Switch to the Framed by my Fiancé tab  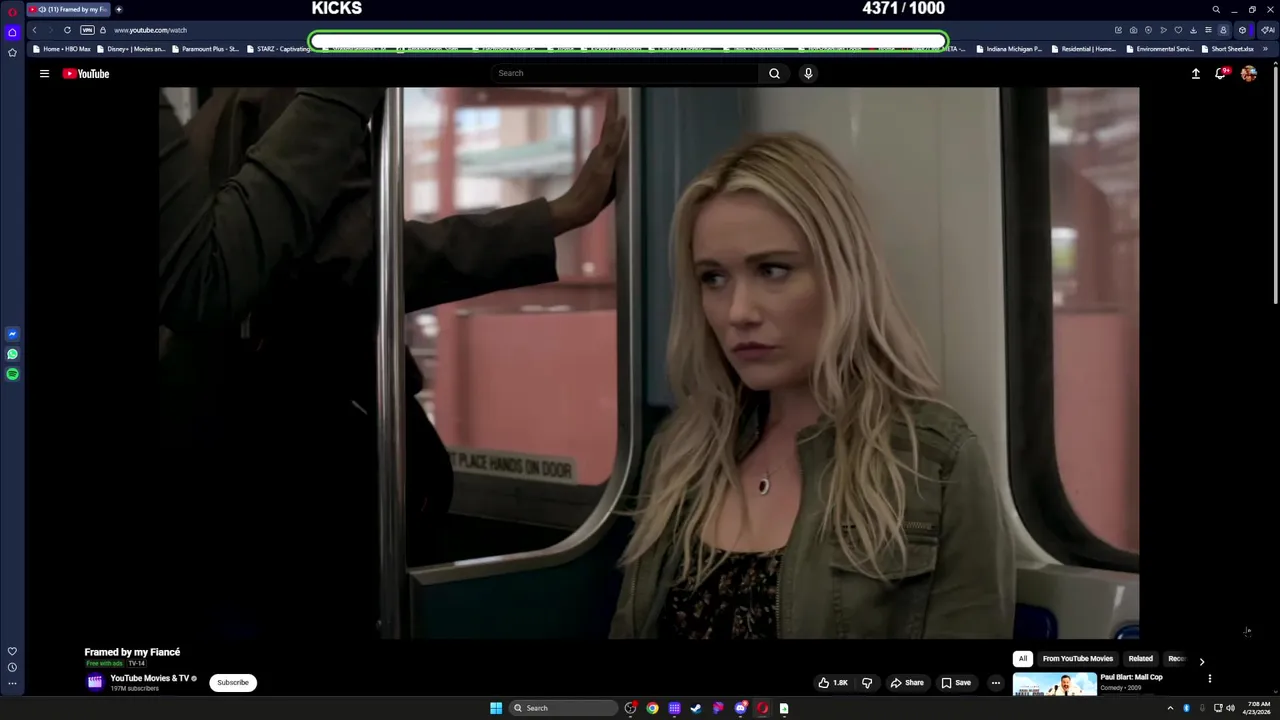[x=69, y=9]
